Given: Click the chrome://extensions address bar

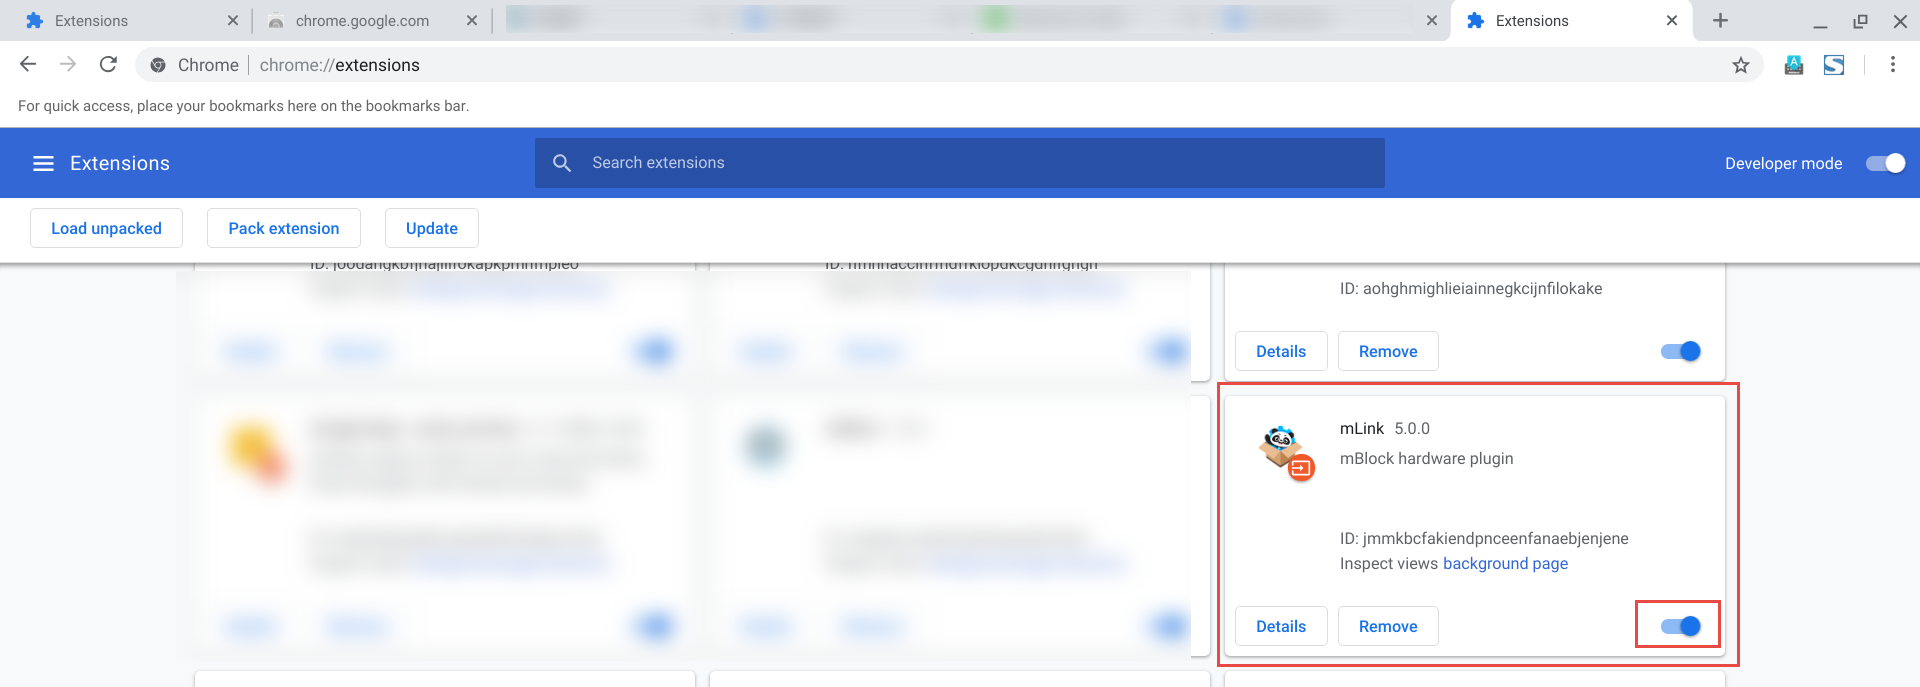Looking at the screenshot, I should click(x=950, y=65).
